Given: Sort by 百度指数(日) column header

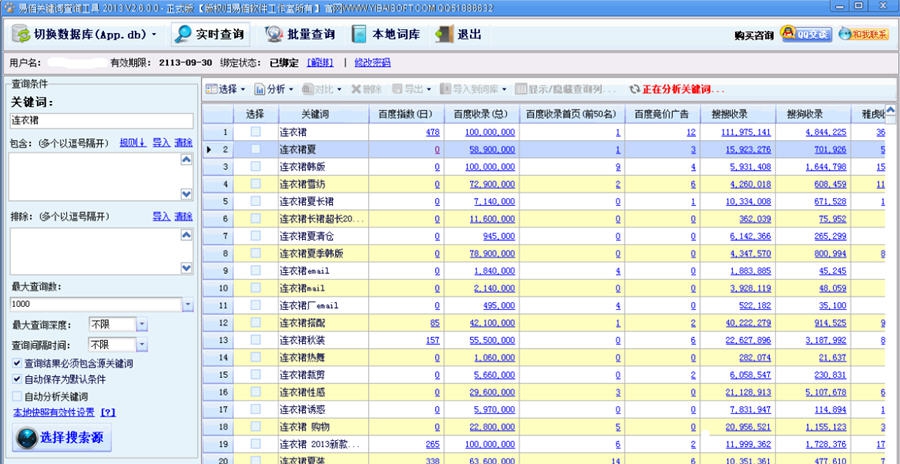Looking at the screenshot, I should 406,114.
